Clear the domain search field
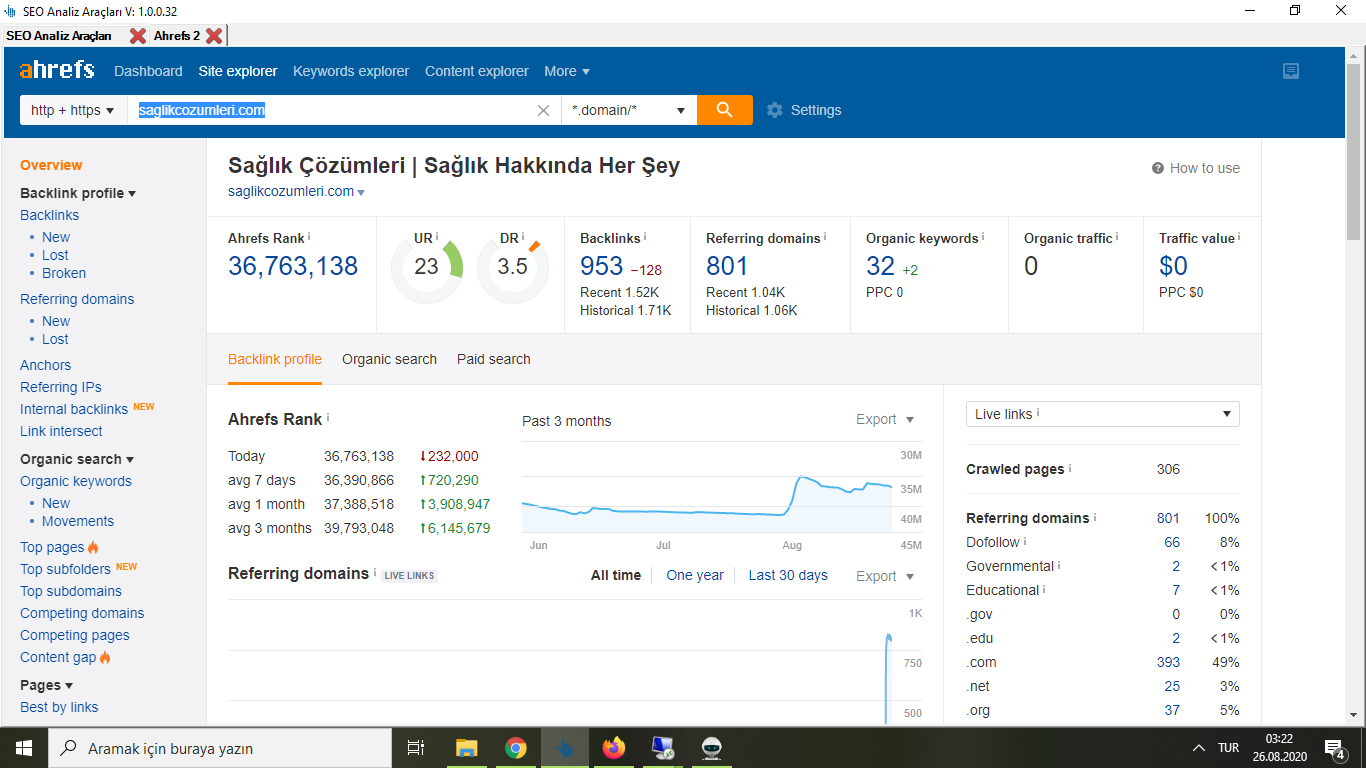Viewport: 1366px width, 768px height. click(543, 111)
